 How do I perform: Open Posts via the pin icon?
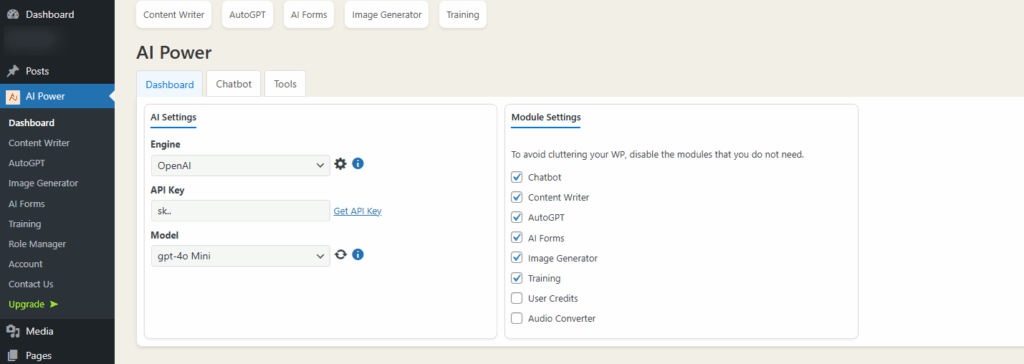click(x=13, y=71)
